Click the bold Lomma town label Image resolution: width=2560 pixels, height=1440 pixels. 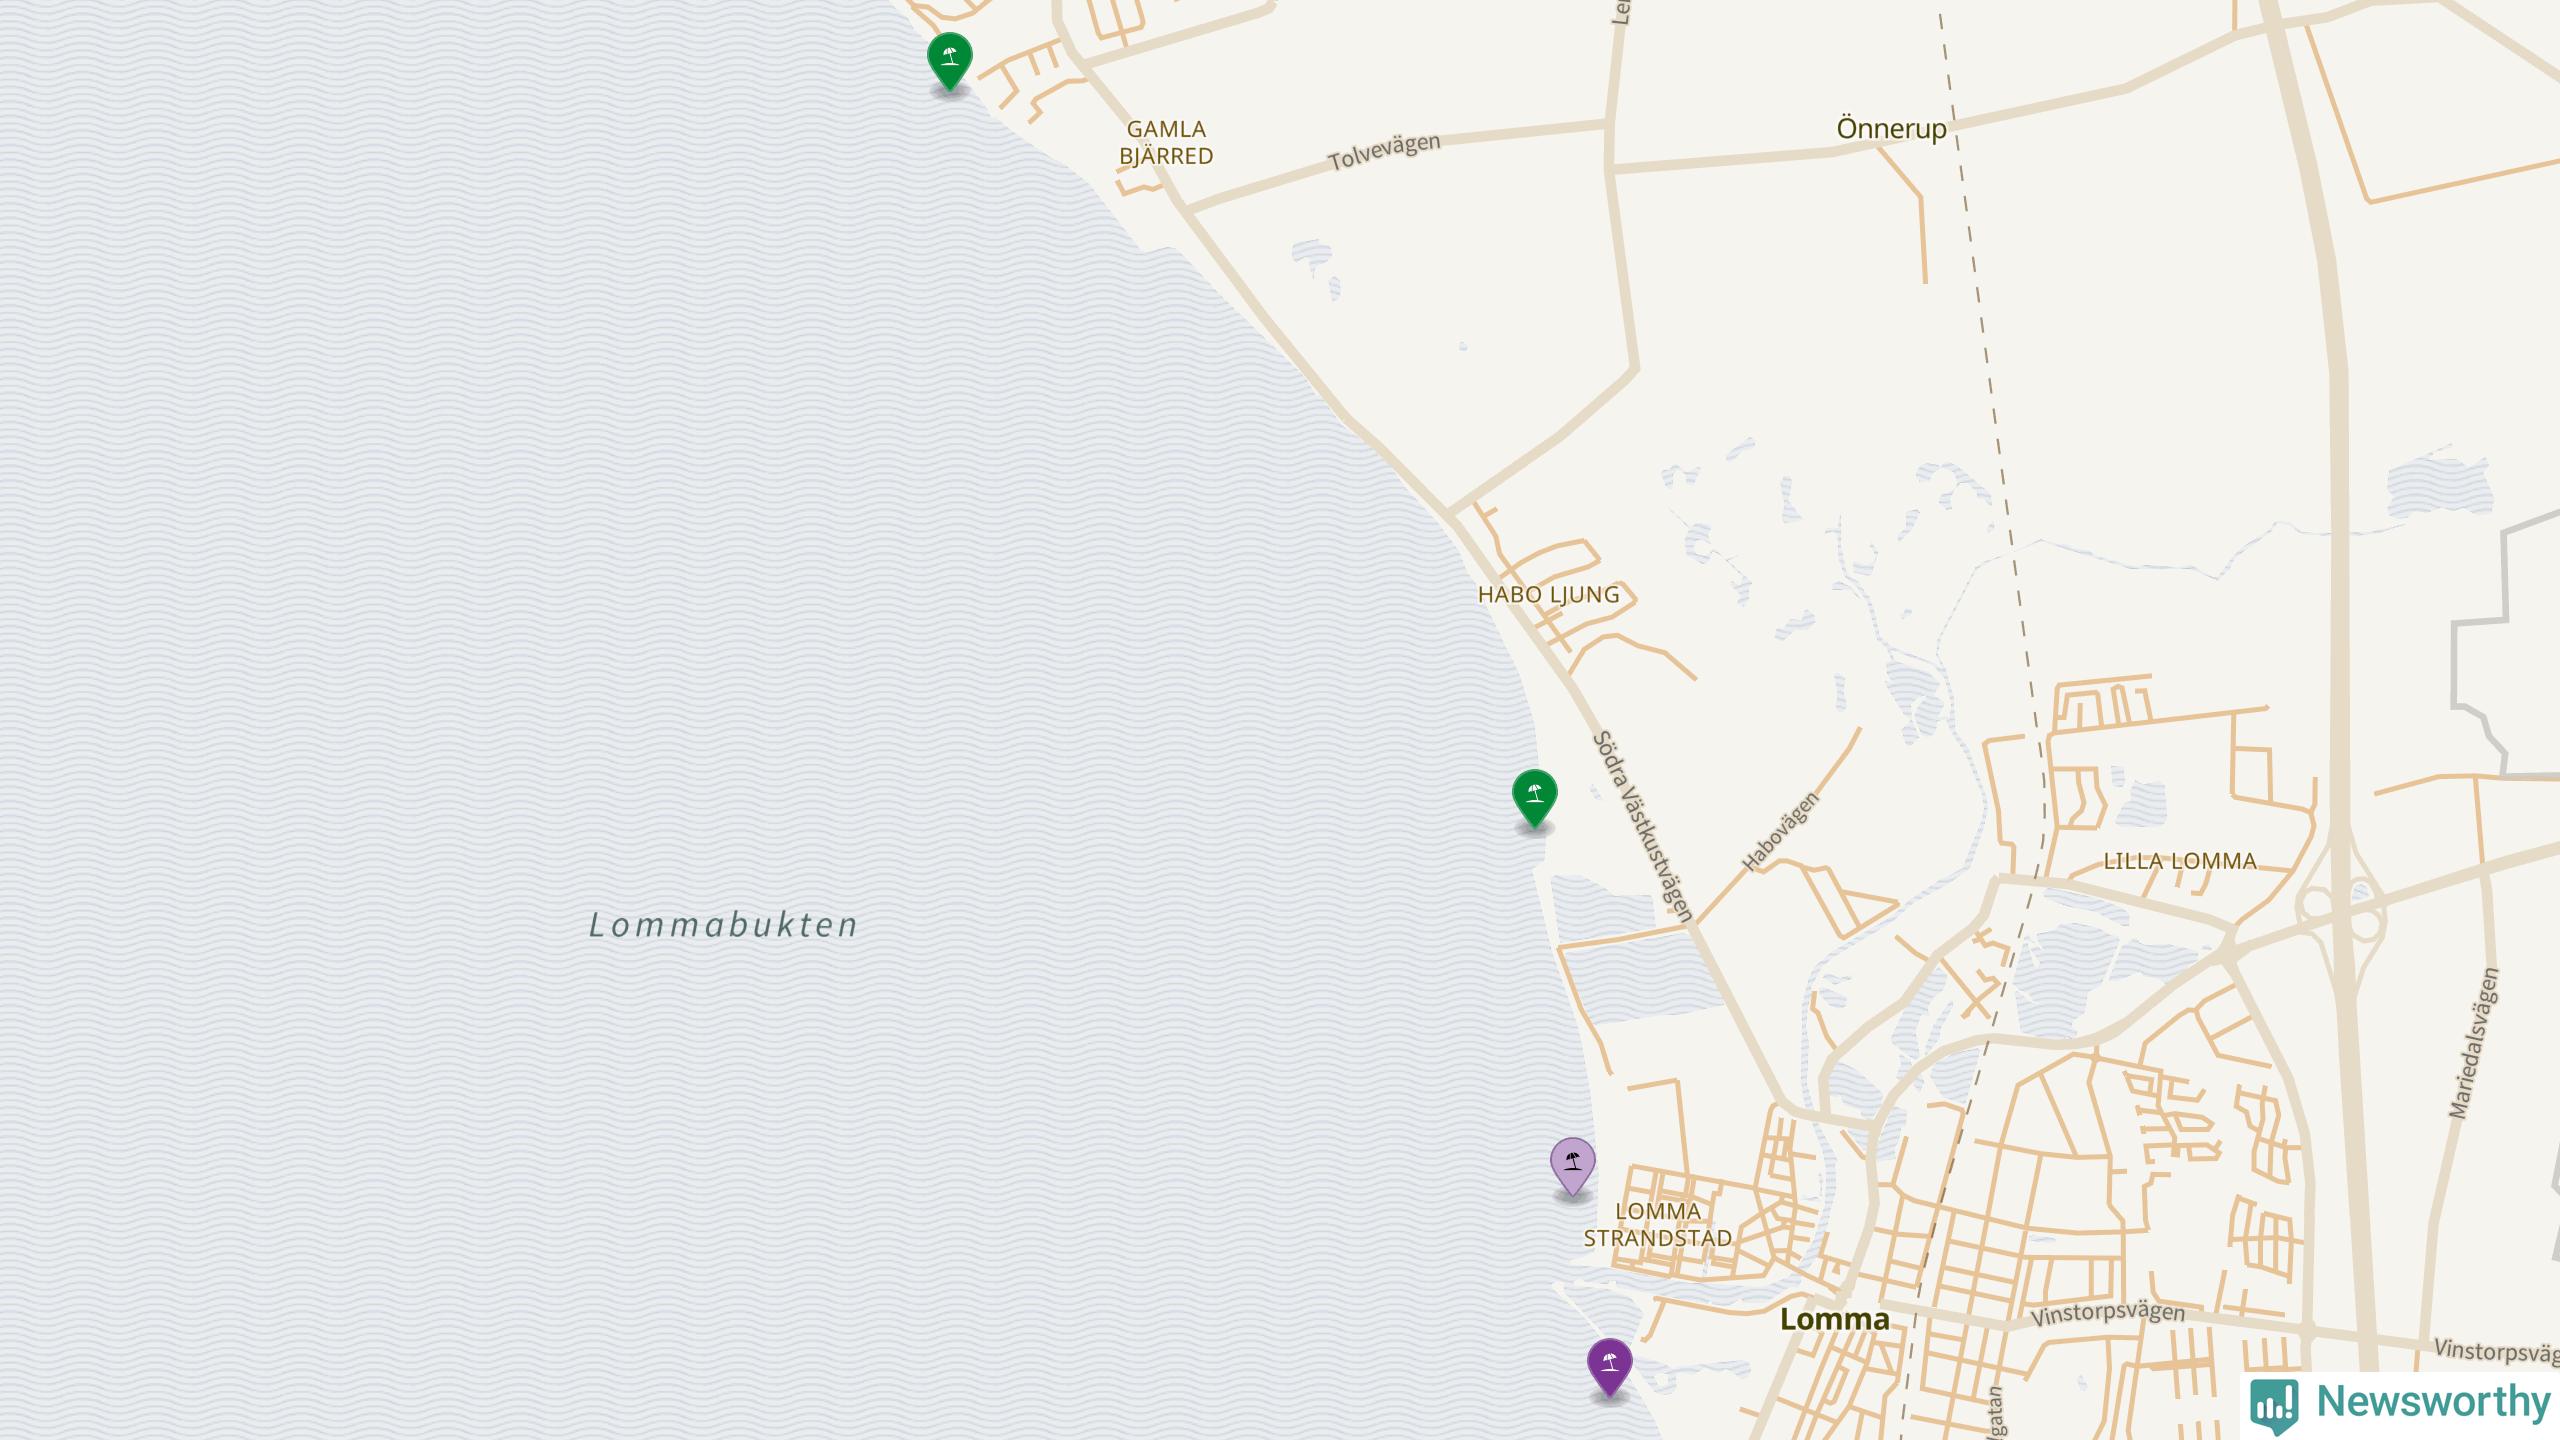[1834, 1319]
